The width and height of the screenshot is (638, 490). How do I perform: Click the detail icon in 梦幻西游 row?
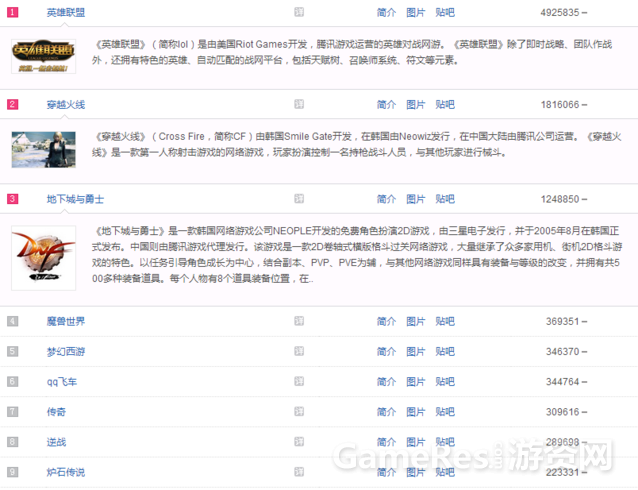point(299,351)
